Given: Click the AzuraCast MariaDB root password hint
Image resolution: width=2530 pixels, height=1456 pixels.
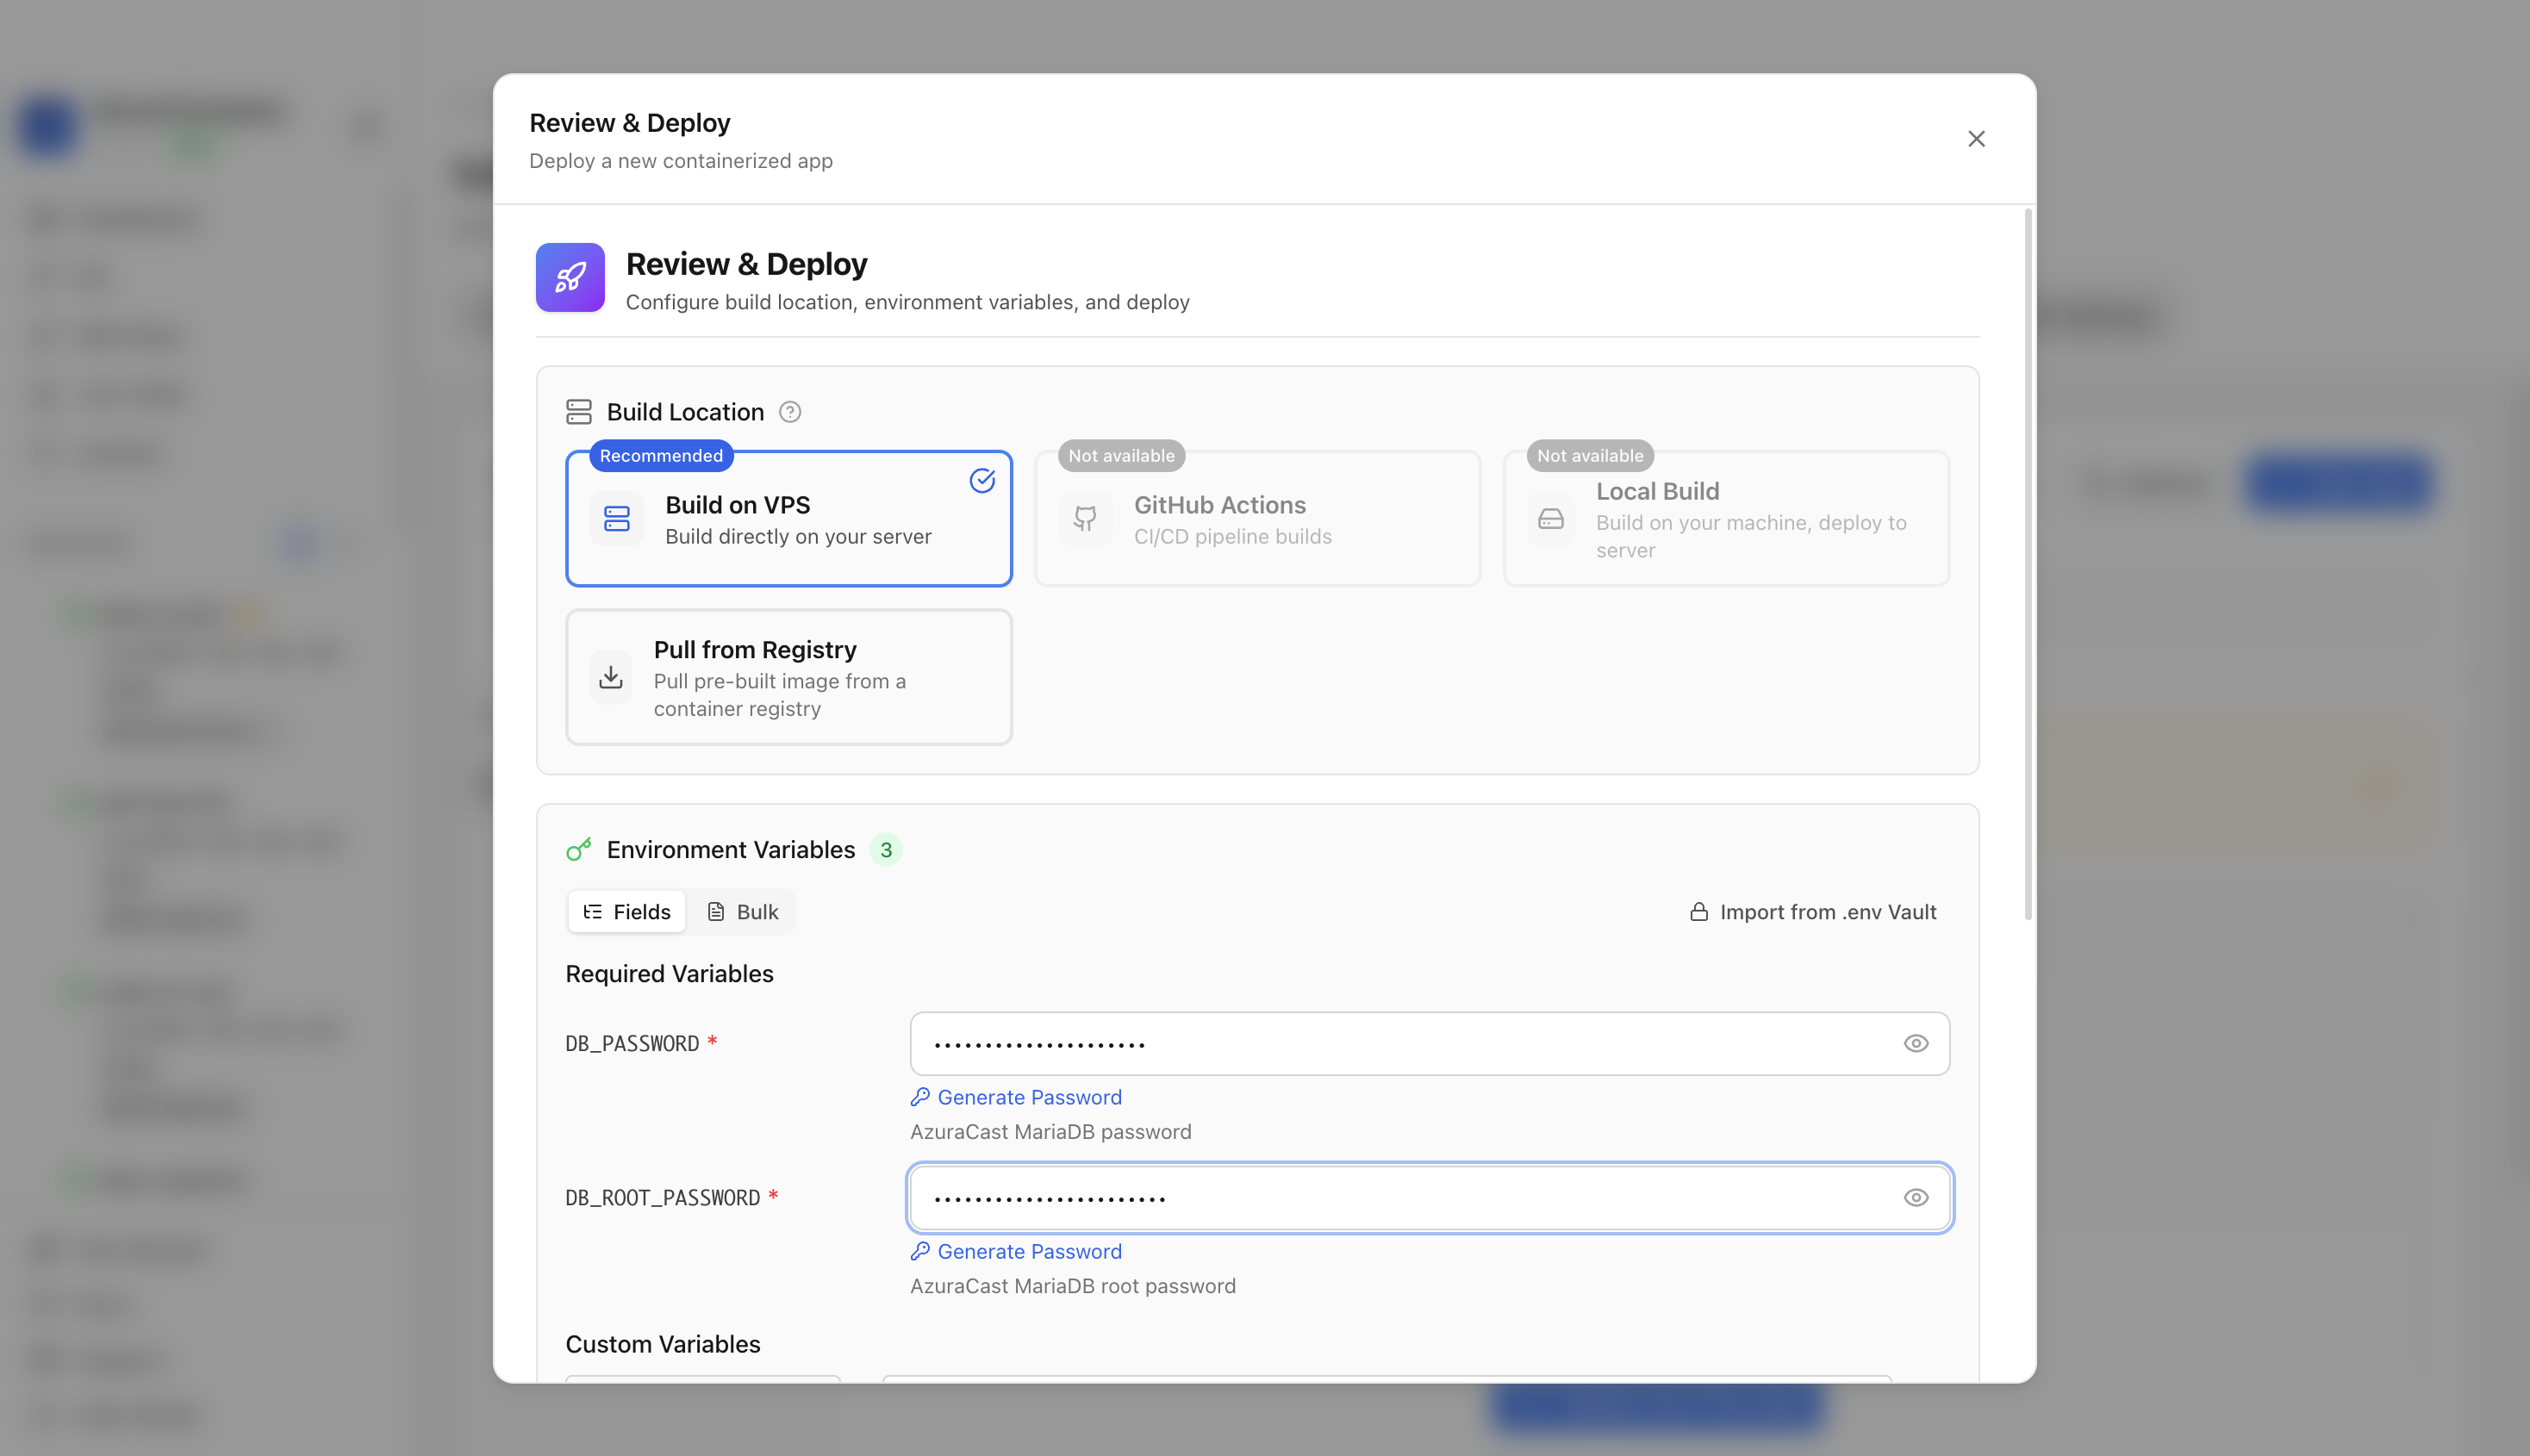Looking at the screenshot, I should pos(1073,1286).
